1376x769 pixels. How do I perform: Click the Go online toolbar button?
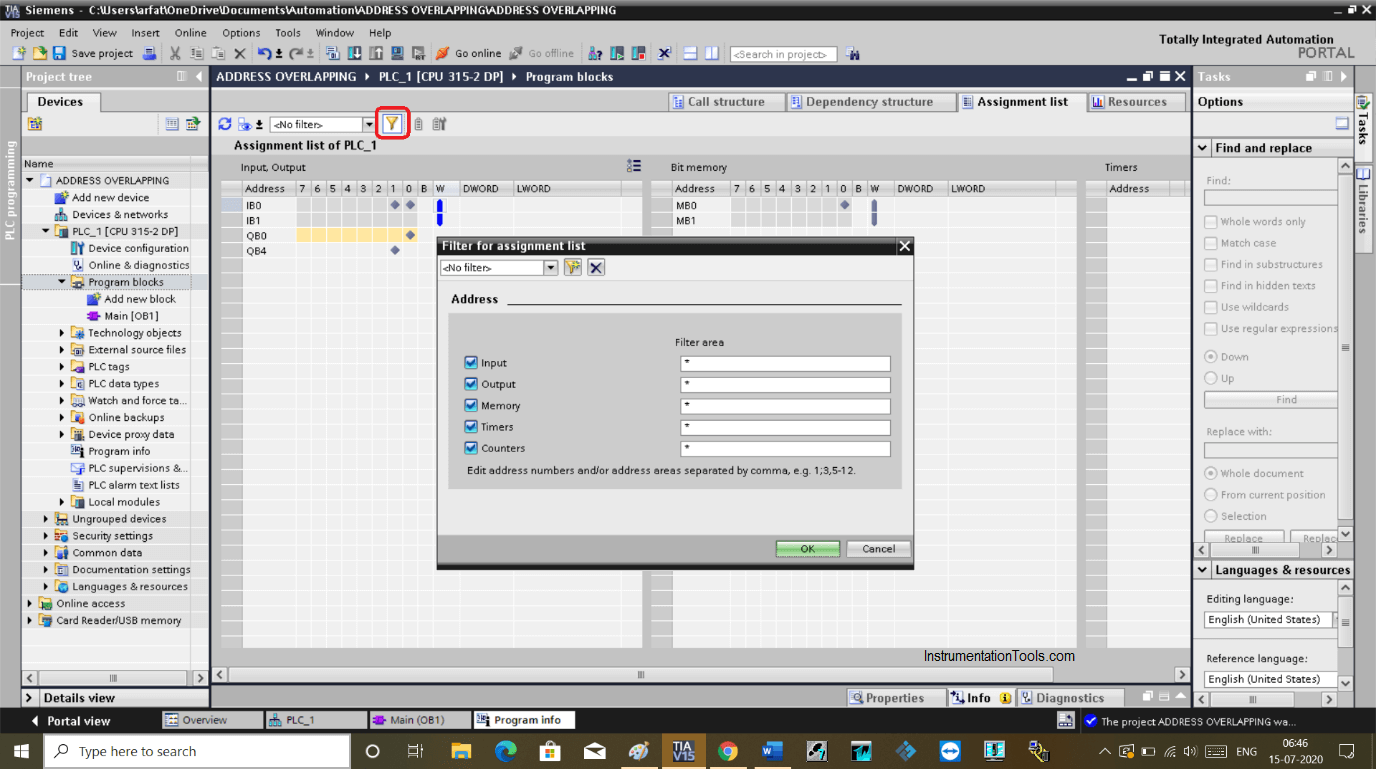click(469, 53)
